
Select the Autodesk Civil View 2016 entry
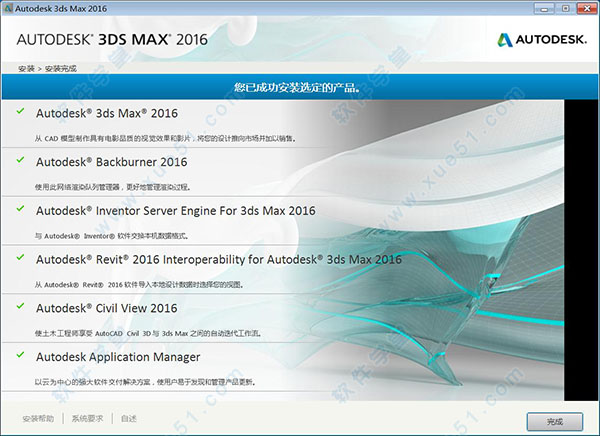click(x=107, y=308)
